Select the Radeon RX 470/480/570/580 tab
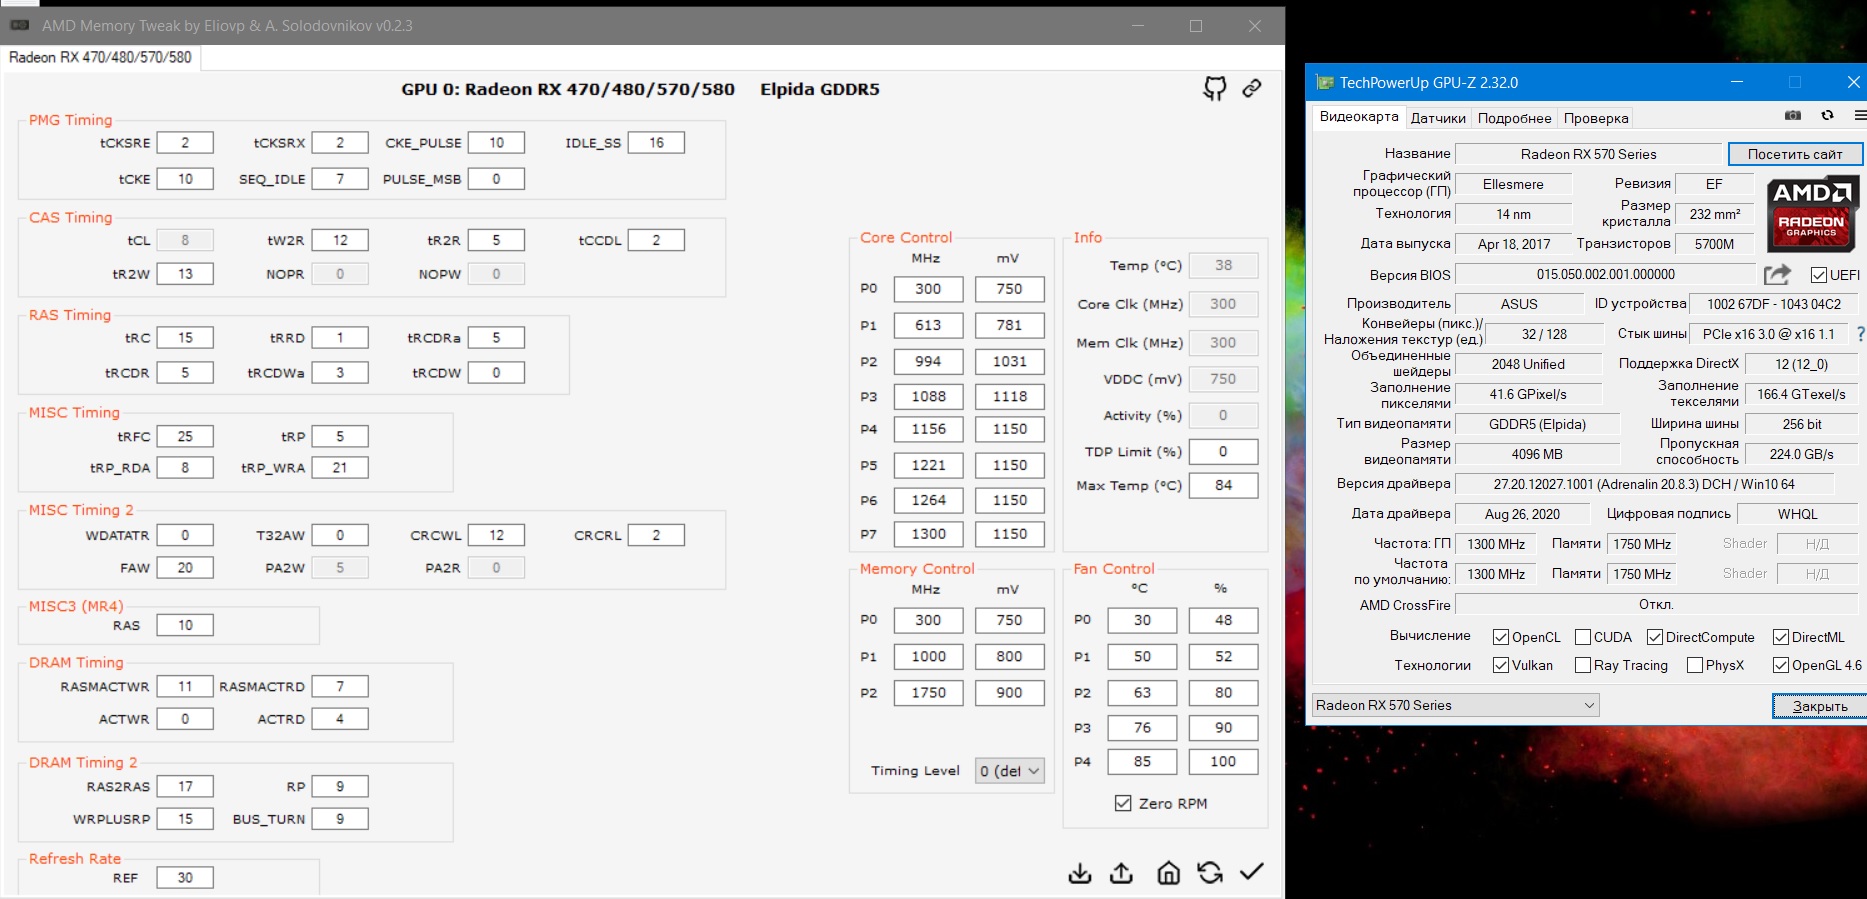This screenshot has width=1867, height=899. point(101,58)
